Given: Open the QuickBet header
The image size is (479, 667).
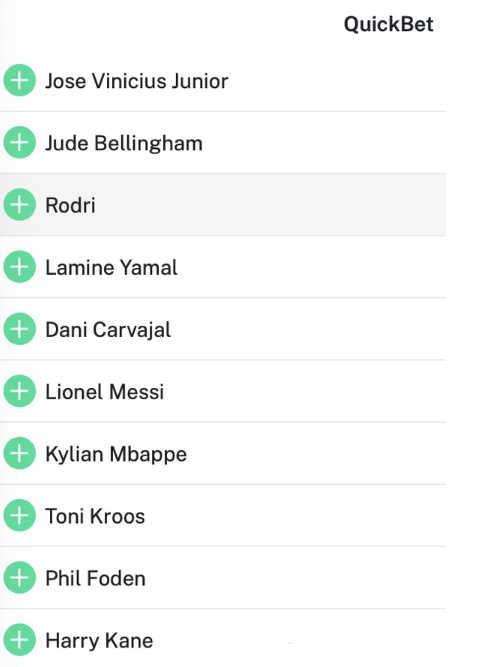Looking at the screenshot, I should 388,24.
